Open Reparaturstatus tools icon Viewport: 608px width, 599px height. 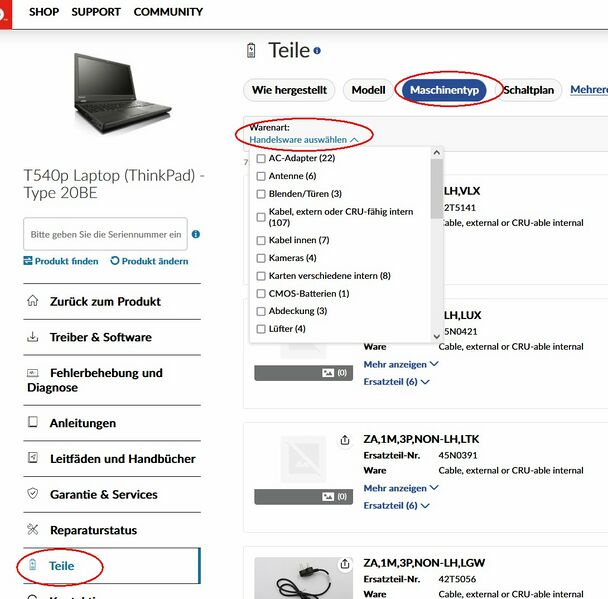pos(33,529)
